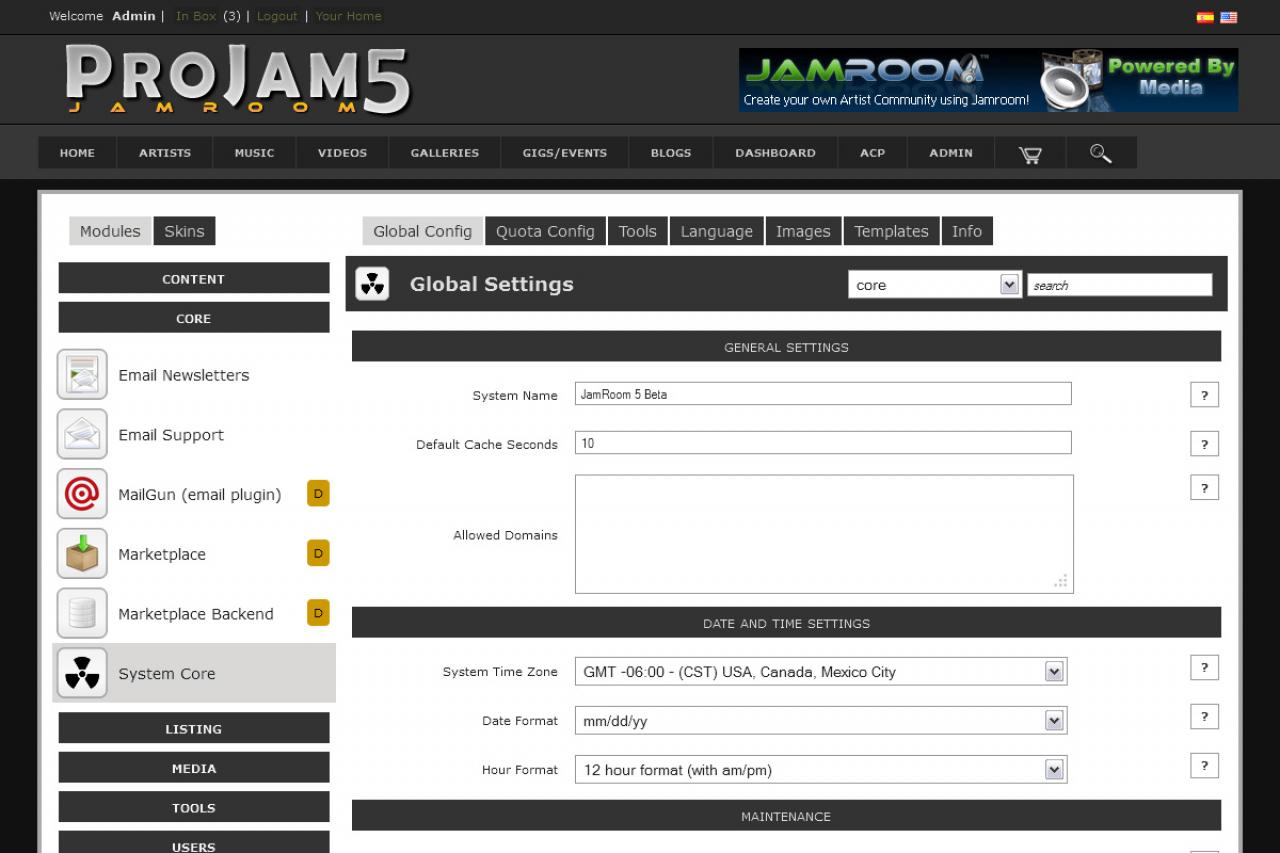
Task: Click the Global Settings radiation icon header
Action: (371, 283)
